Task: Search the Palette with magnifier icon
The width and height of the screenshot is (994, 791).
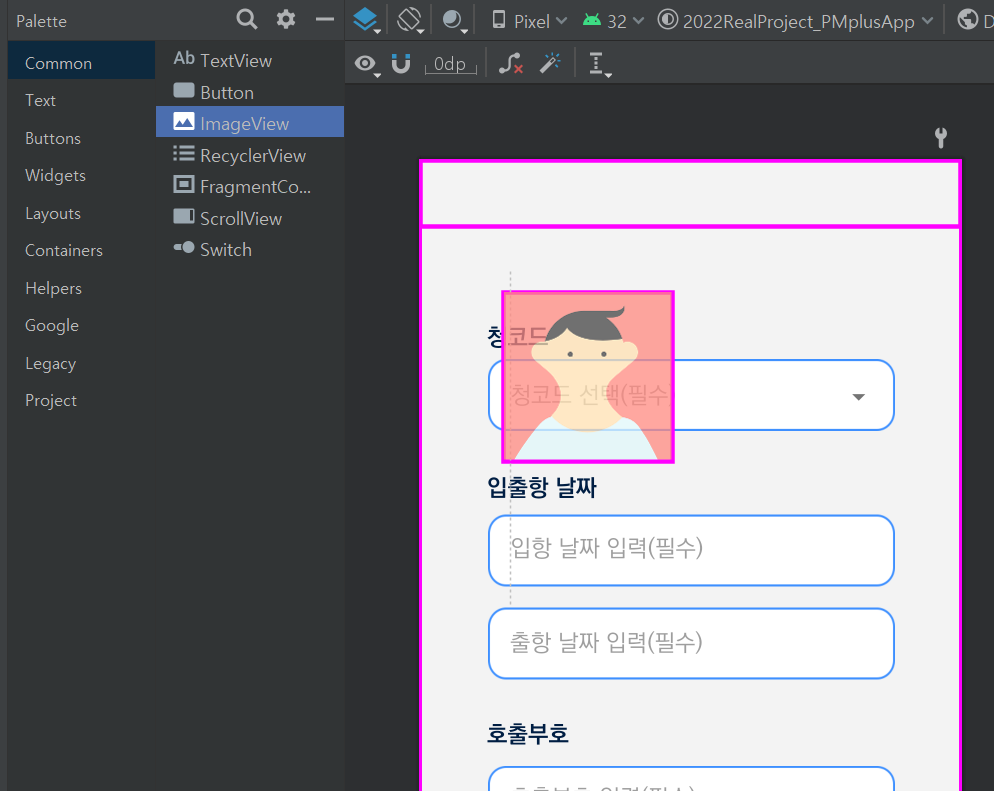Action: pos(247,19)
